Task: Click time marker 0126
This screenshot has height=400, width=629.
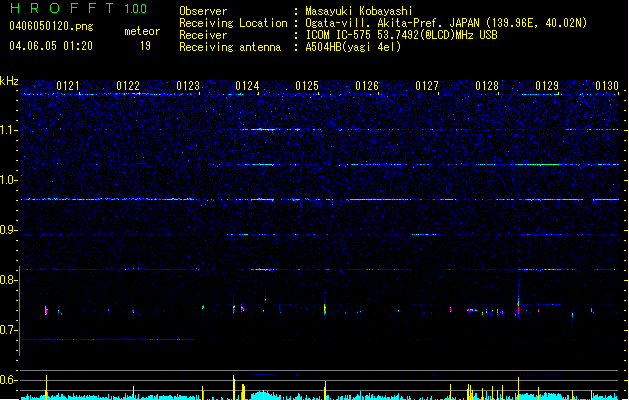Action: [367, 86]
